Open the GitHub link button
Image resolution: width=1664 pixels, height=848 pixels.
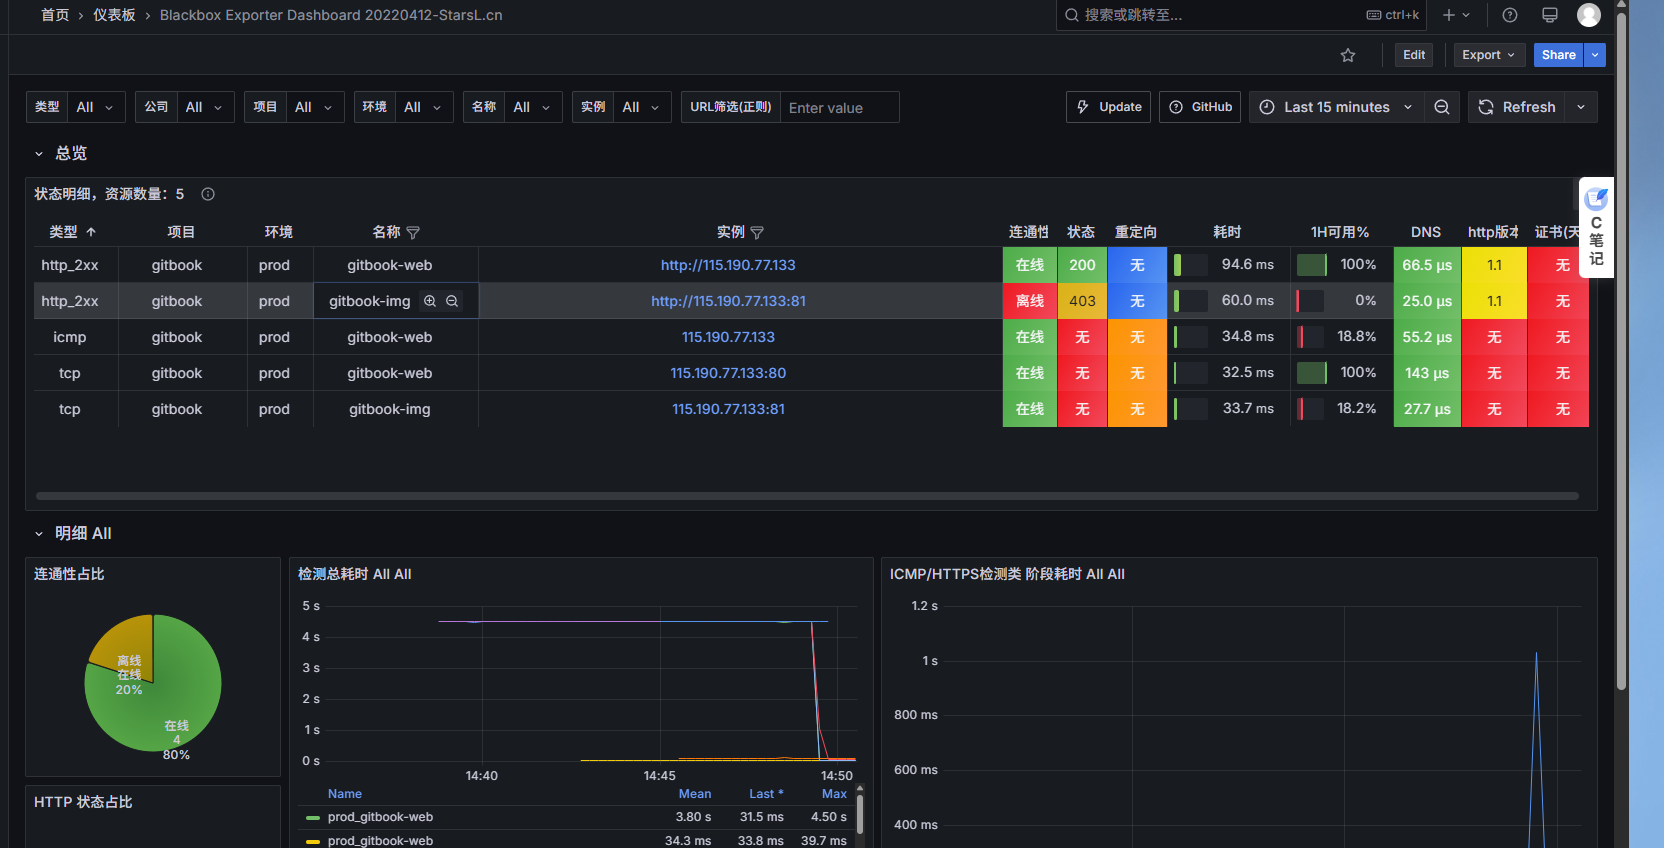click(x=1200, y=107)
